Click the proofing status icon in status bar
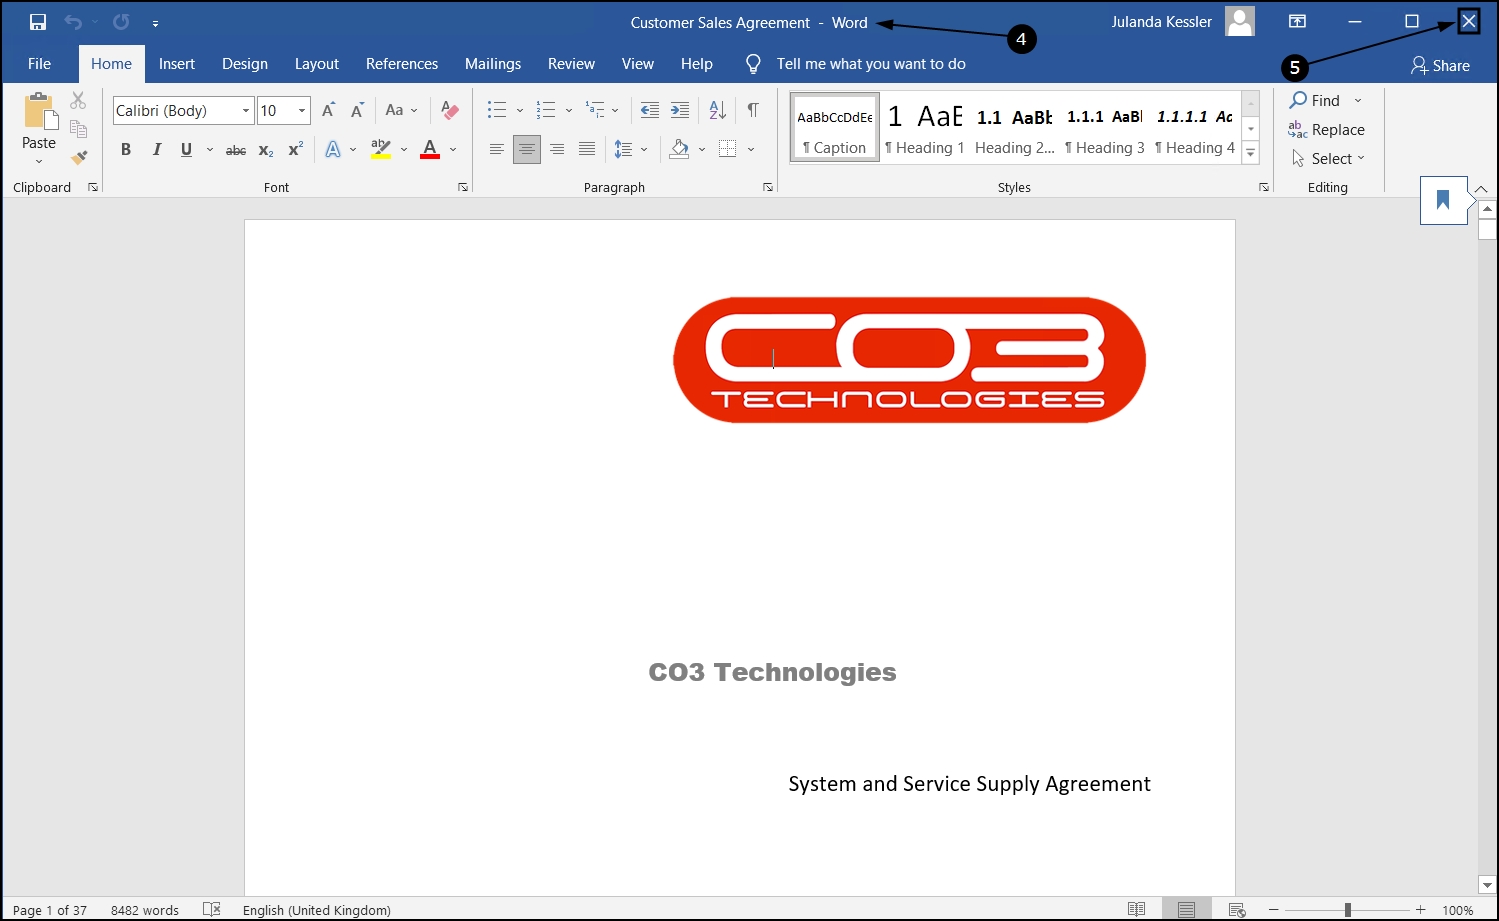This screenshot has height=921, width=1499. (x=211, y=909)
